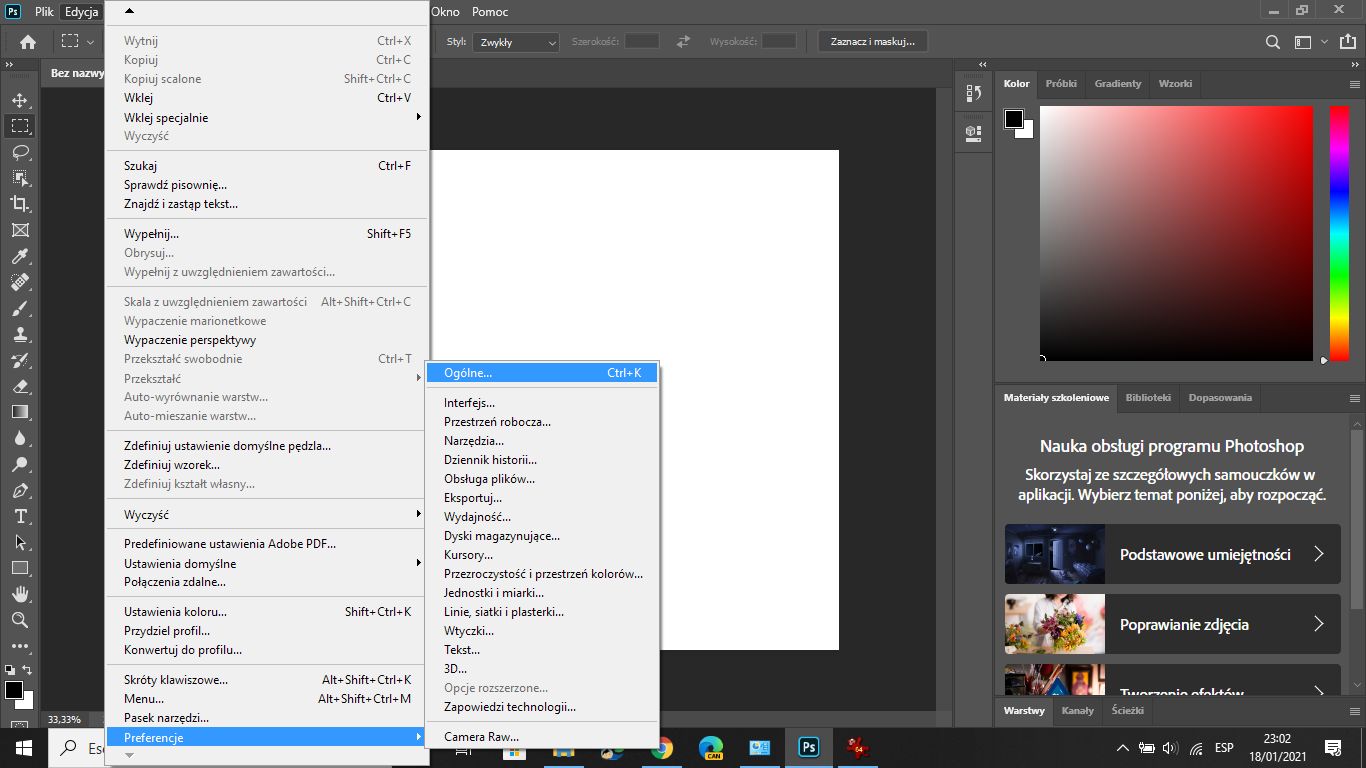Select Wypełnij... in Edycja menu

tap(267, 234)
